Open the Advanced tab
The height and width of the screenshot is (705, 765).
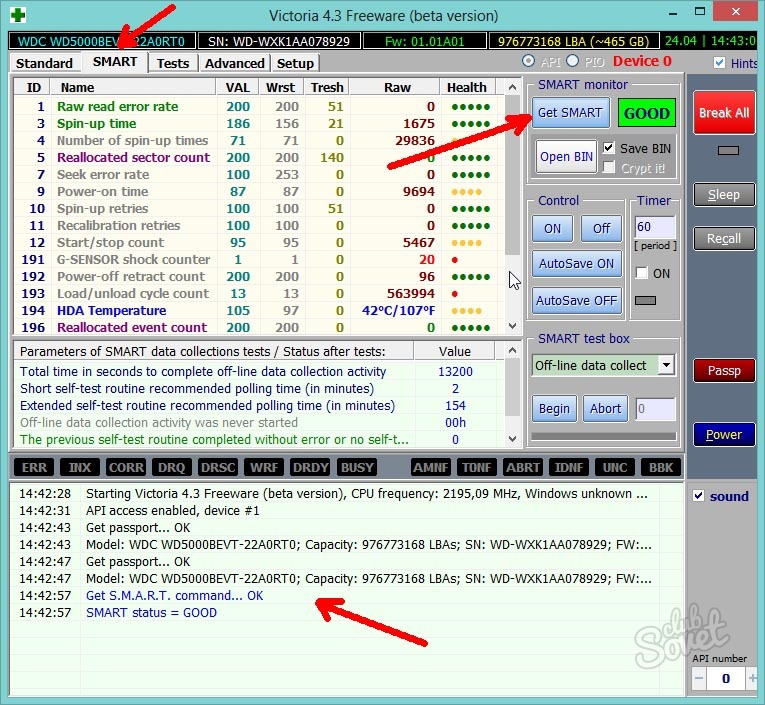[234, 63]
